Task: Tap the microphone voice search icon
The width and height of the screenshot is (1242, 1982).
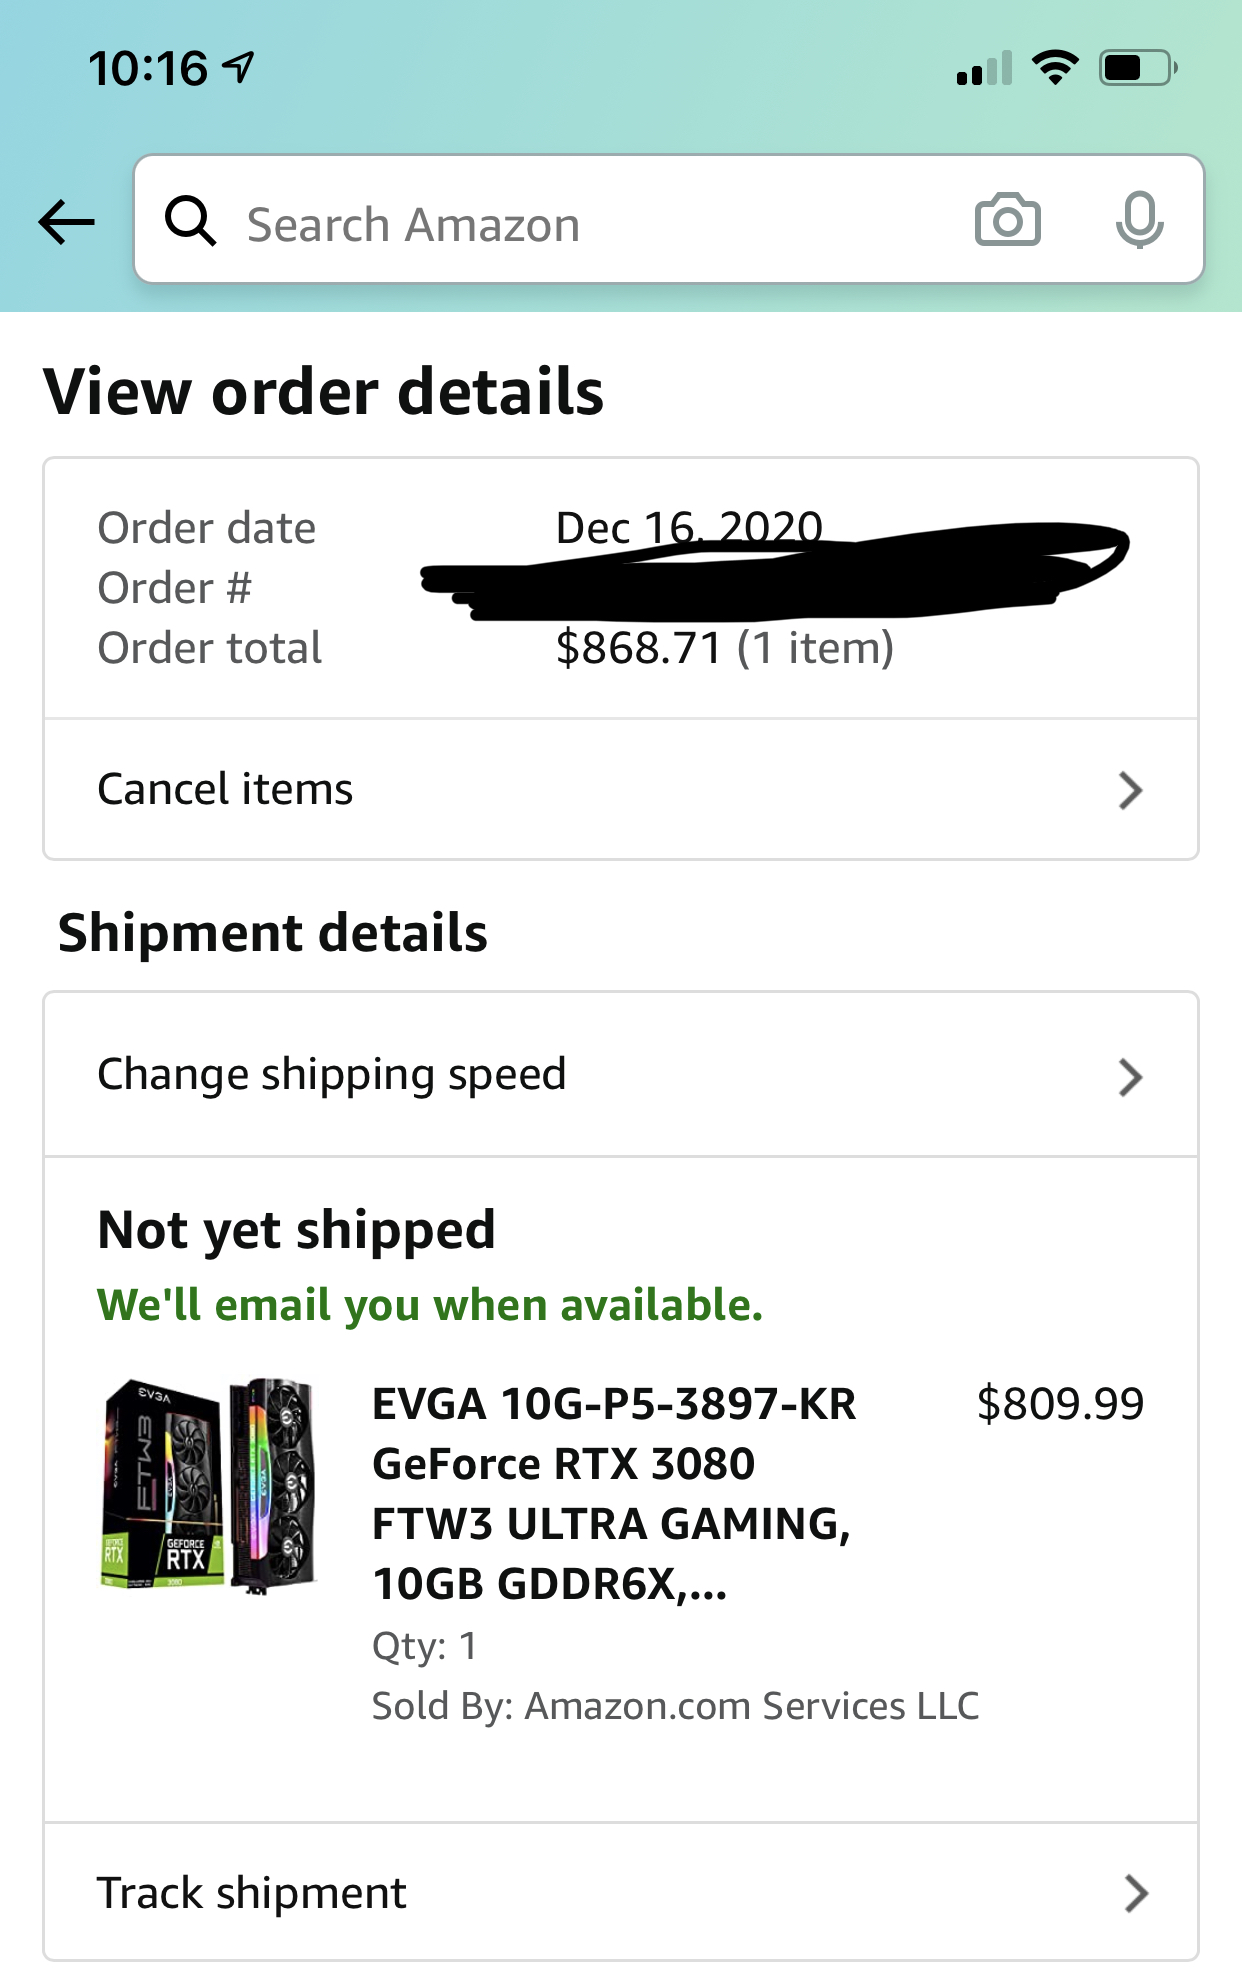Action: 1139,220
